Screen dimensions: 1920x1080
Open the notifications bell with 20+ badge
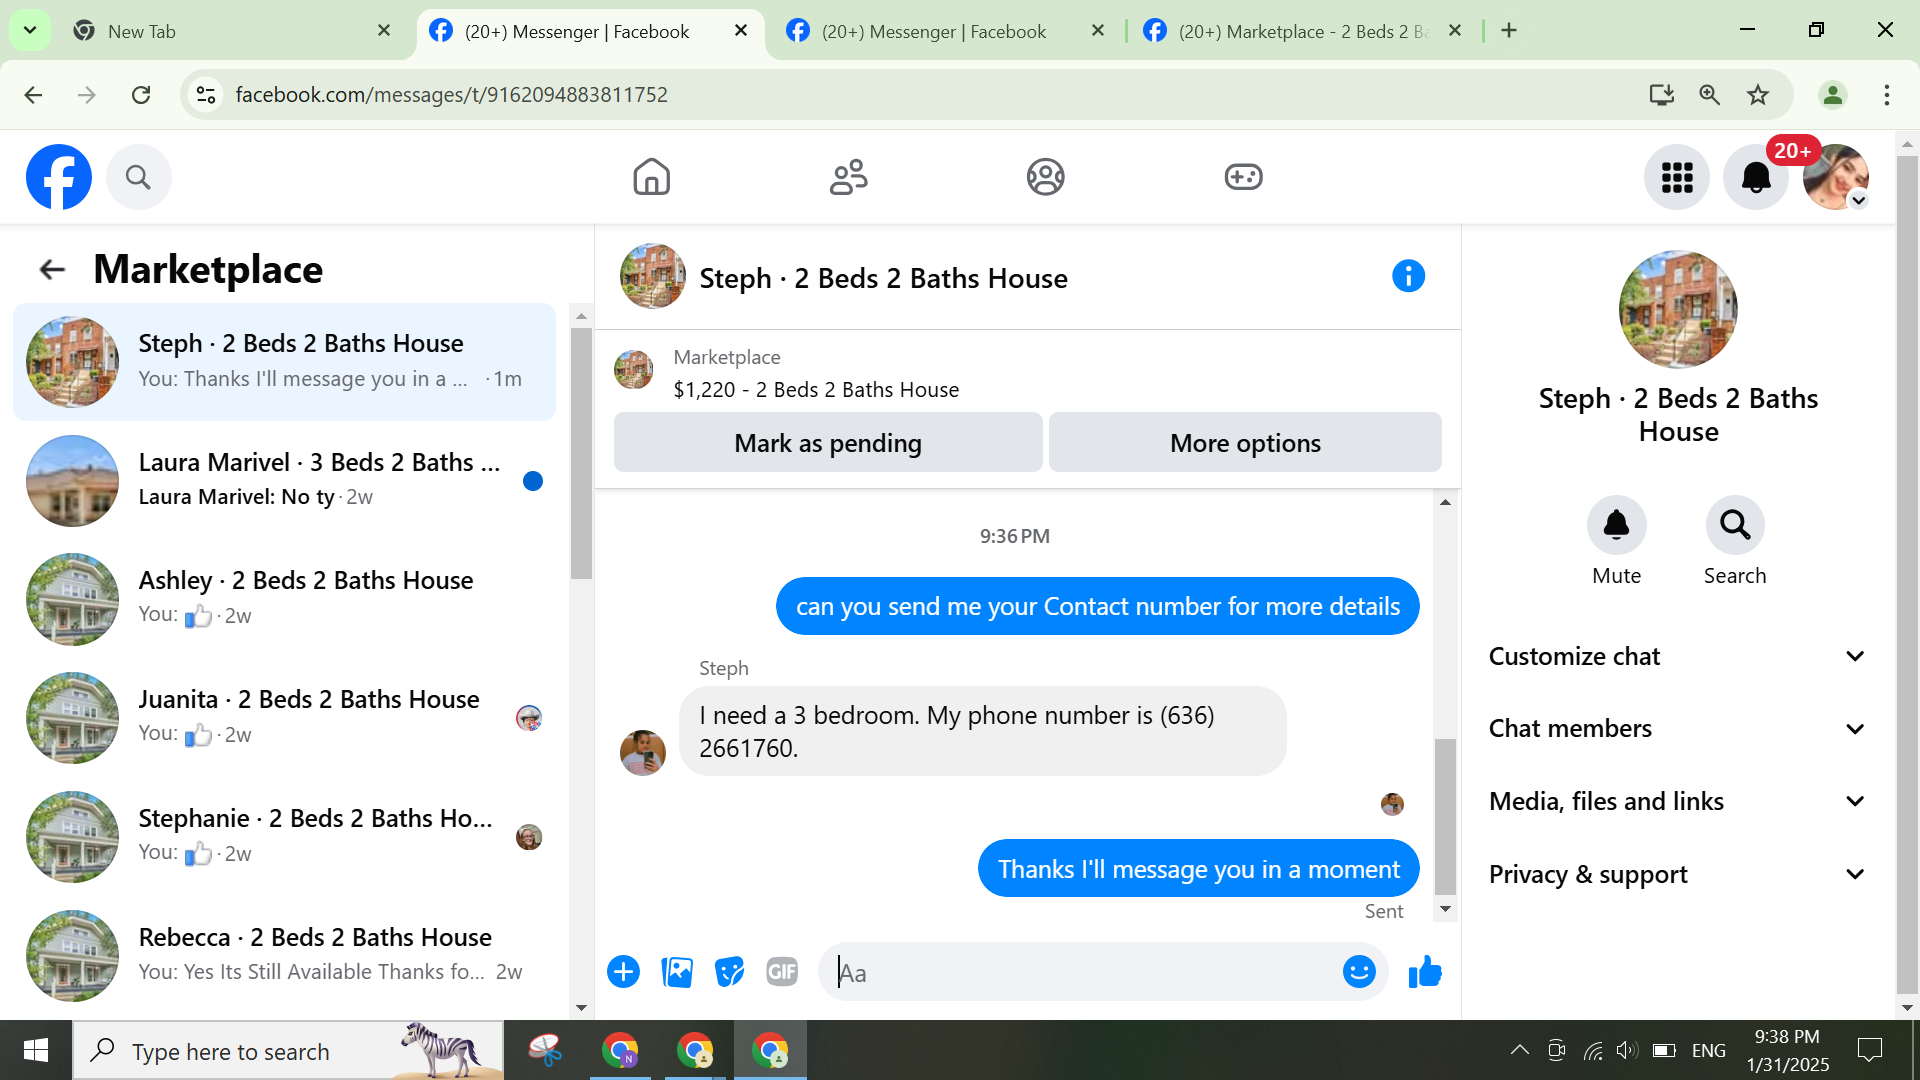1756,177
